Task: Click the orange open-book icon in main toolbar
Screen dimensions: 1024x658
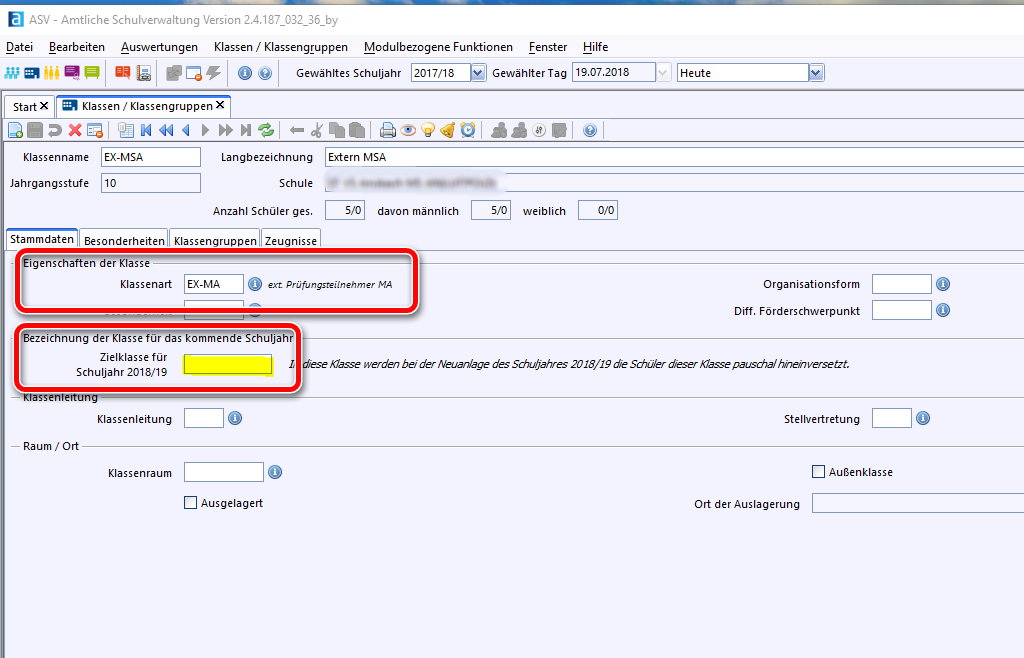Action: pyautogui.click(x=123, y=72)
